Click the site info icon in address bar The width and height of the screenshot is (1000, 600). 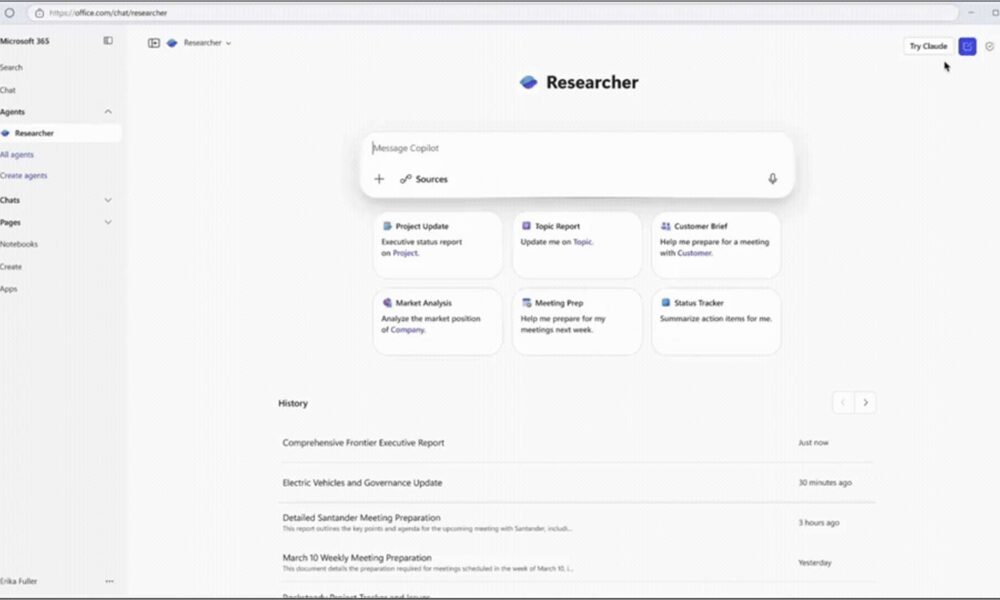pos(39,13)
